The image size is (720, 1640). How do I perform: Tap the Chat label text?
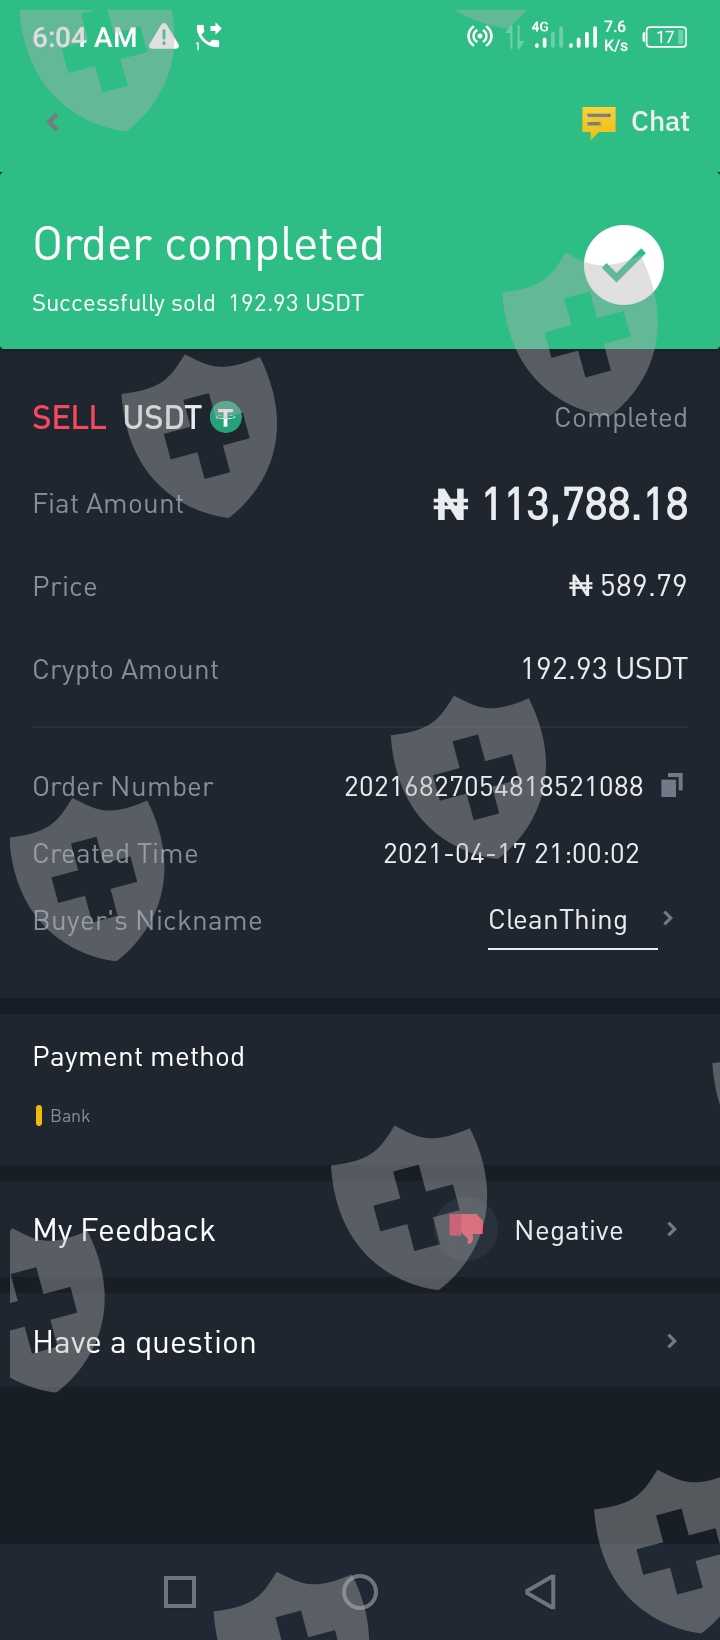(x=660, y=122)
